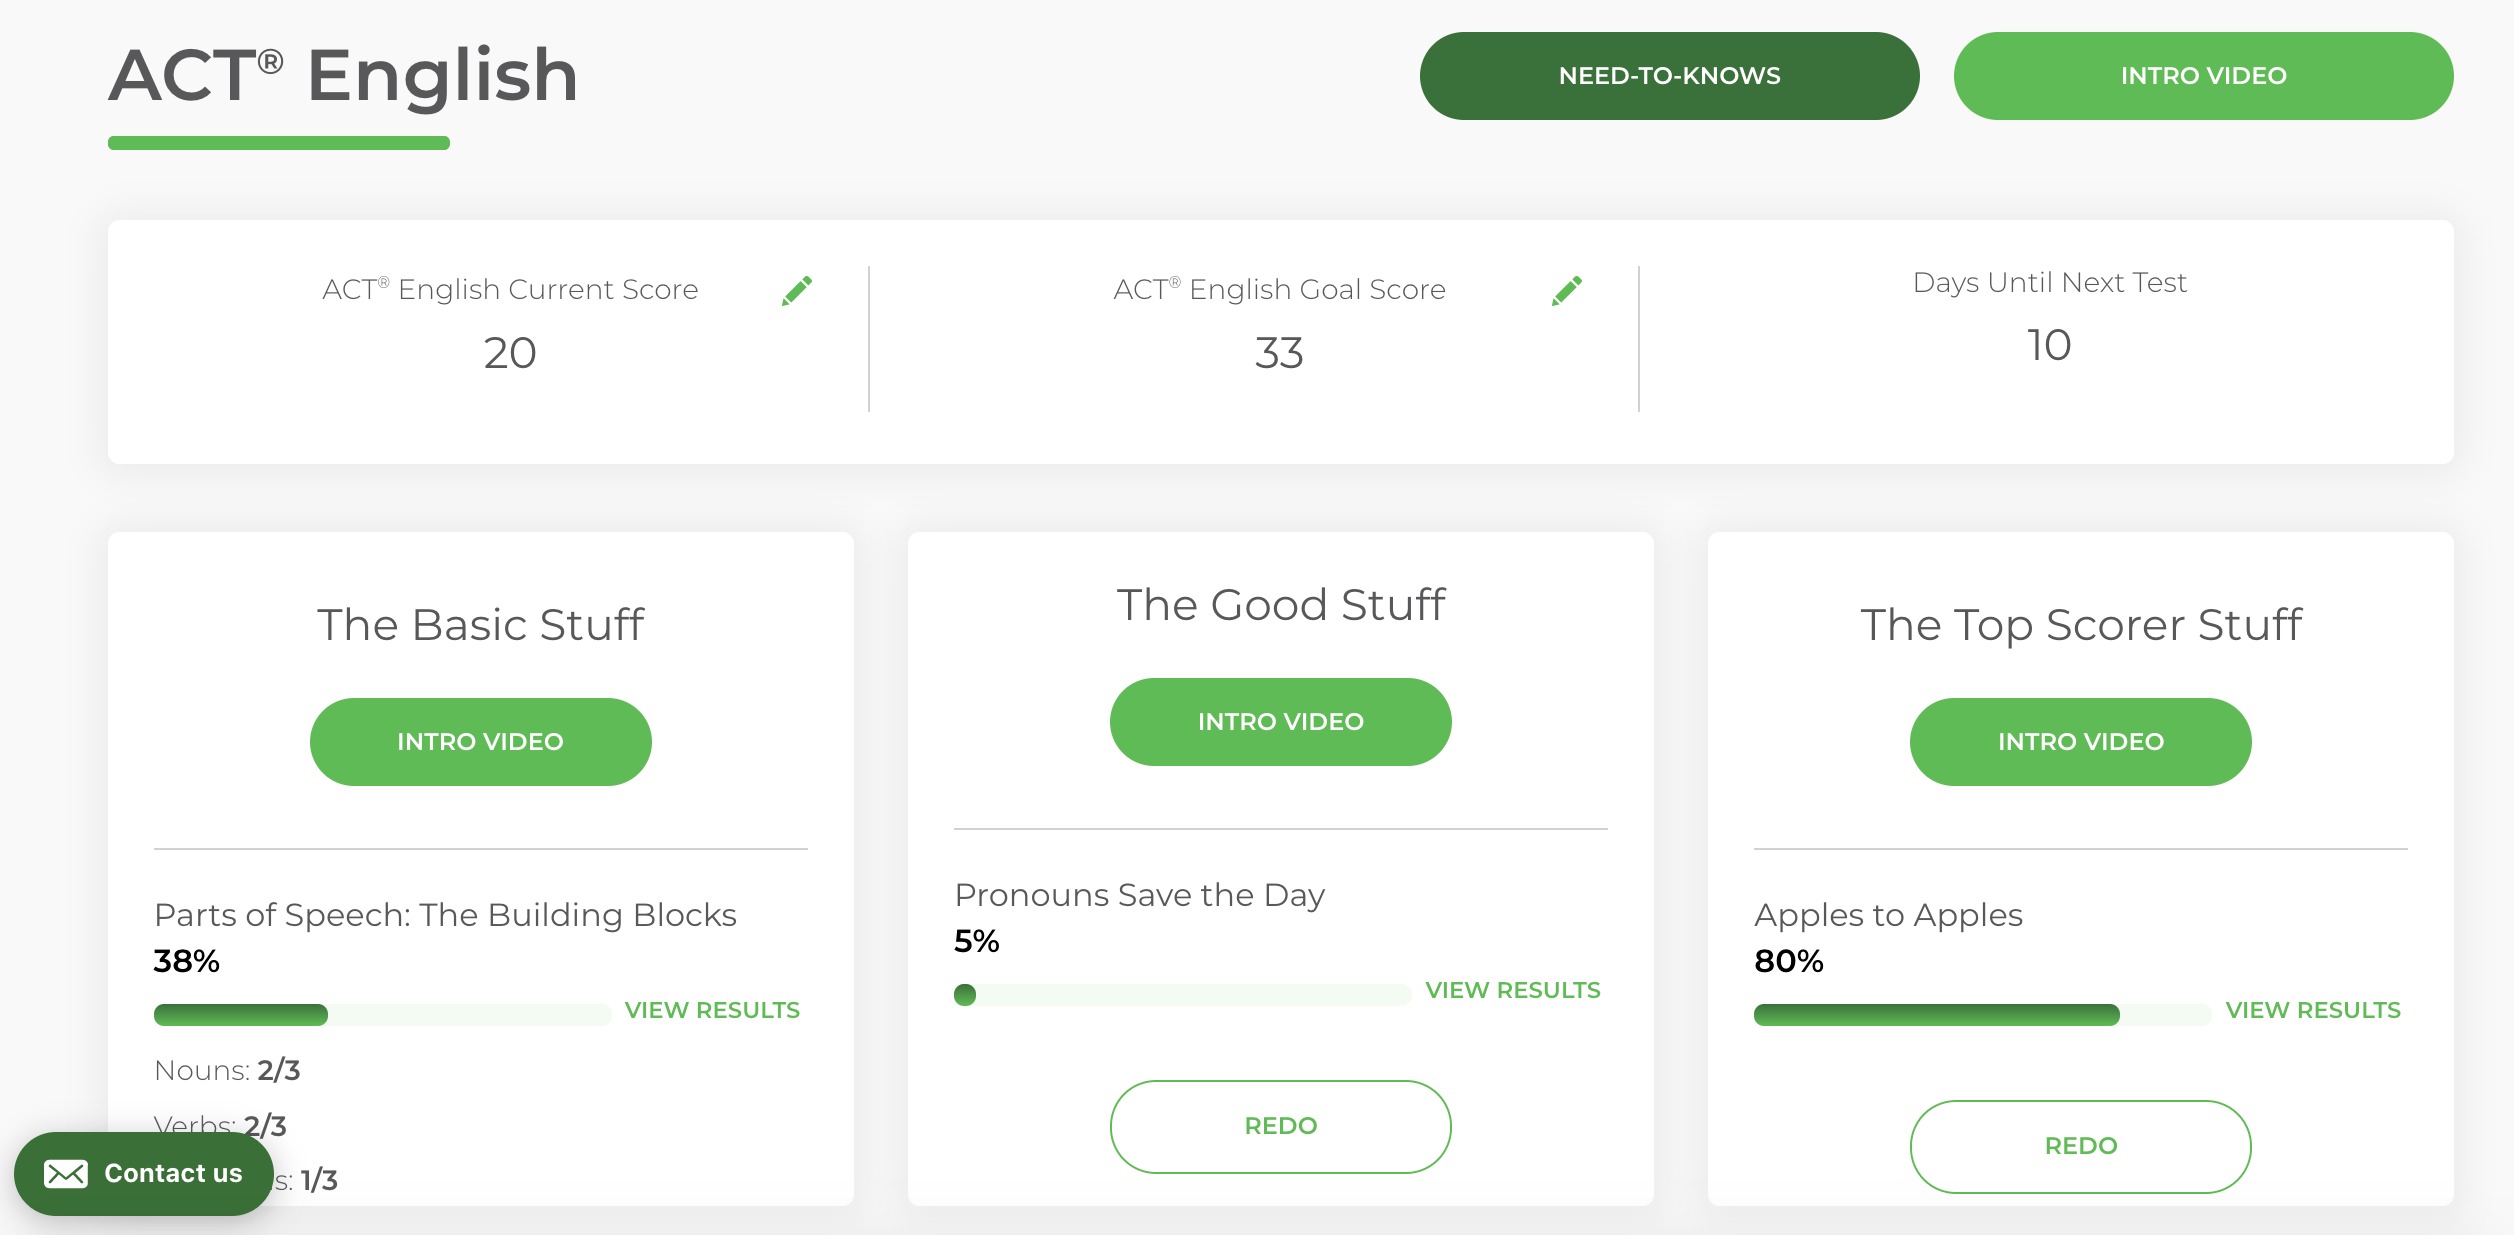Select the current score value 20
Image resolution: width=2514 pixels, height=1235 pixels.
pyautogui.click(x=510, y=353)
